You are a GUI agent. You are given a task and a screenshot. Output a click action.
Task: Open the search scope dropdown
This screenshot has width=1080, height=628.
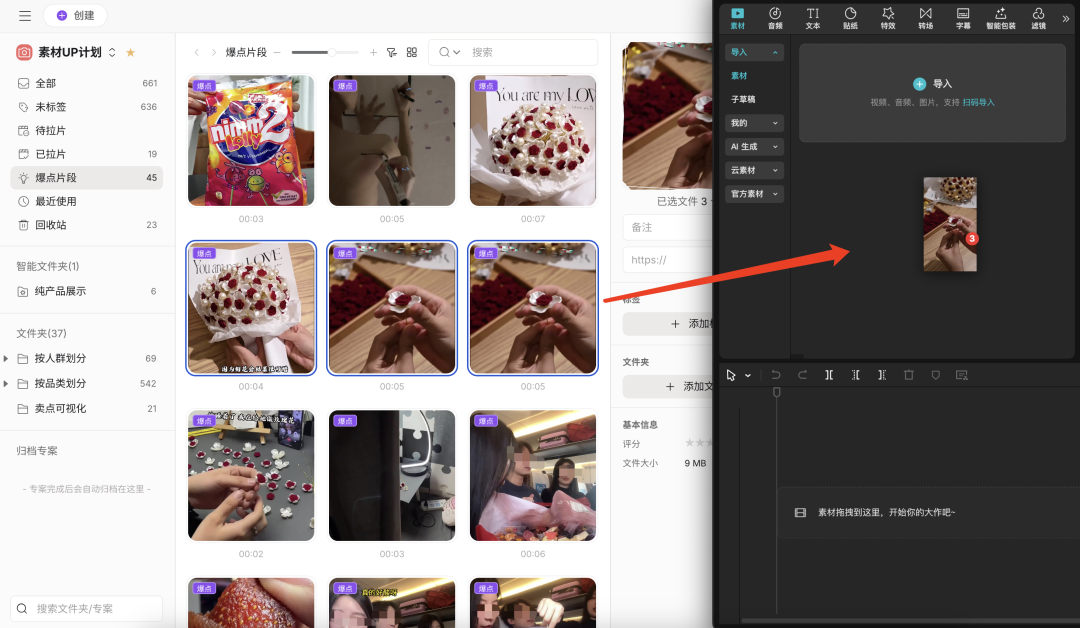[x=449, y=52]
